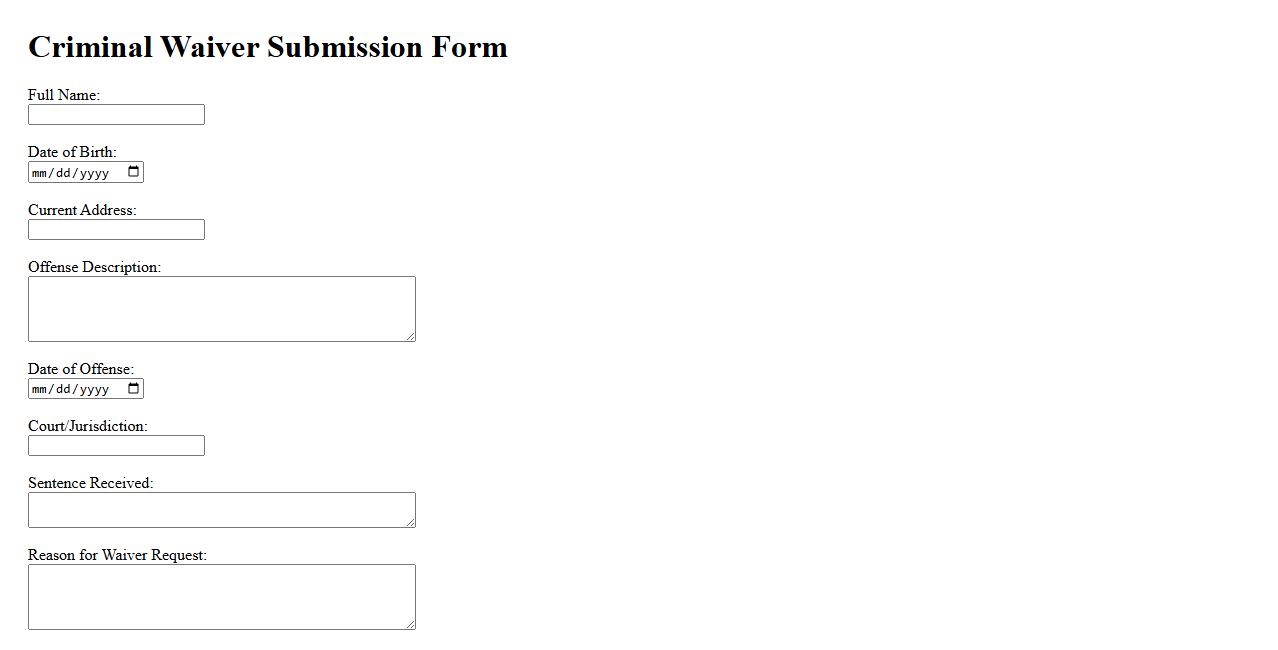Click the Sentence Received text area
Viewport: 1278px width, 650px height.
tap(221, 510)
